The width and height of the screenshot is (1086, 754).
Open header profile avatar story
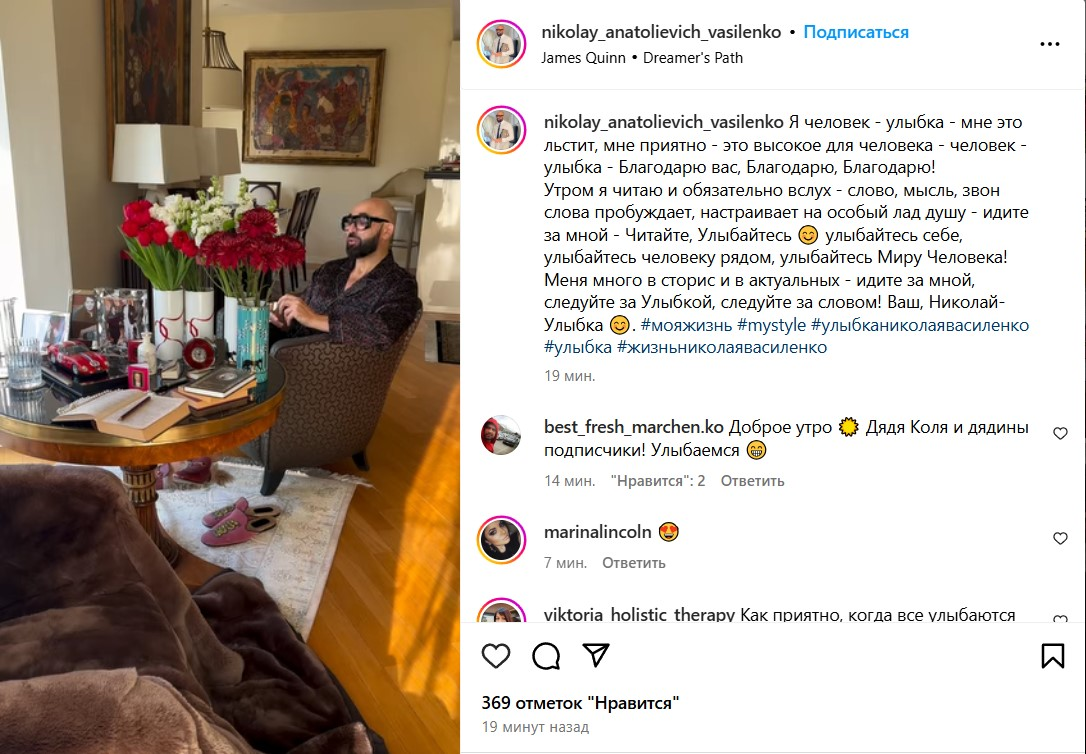tap(501, 44)
